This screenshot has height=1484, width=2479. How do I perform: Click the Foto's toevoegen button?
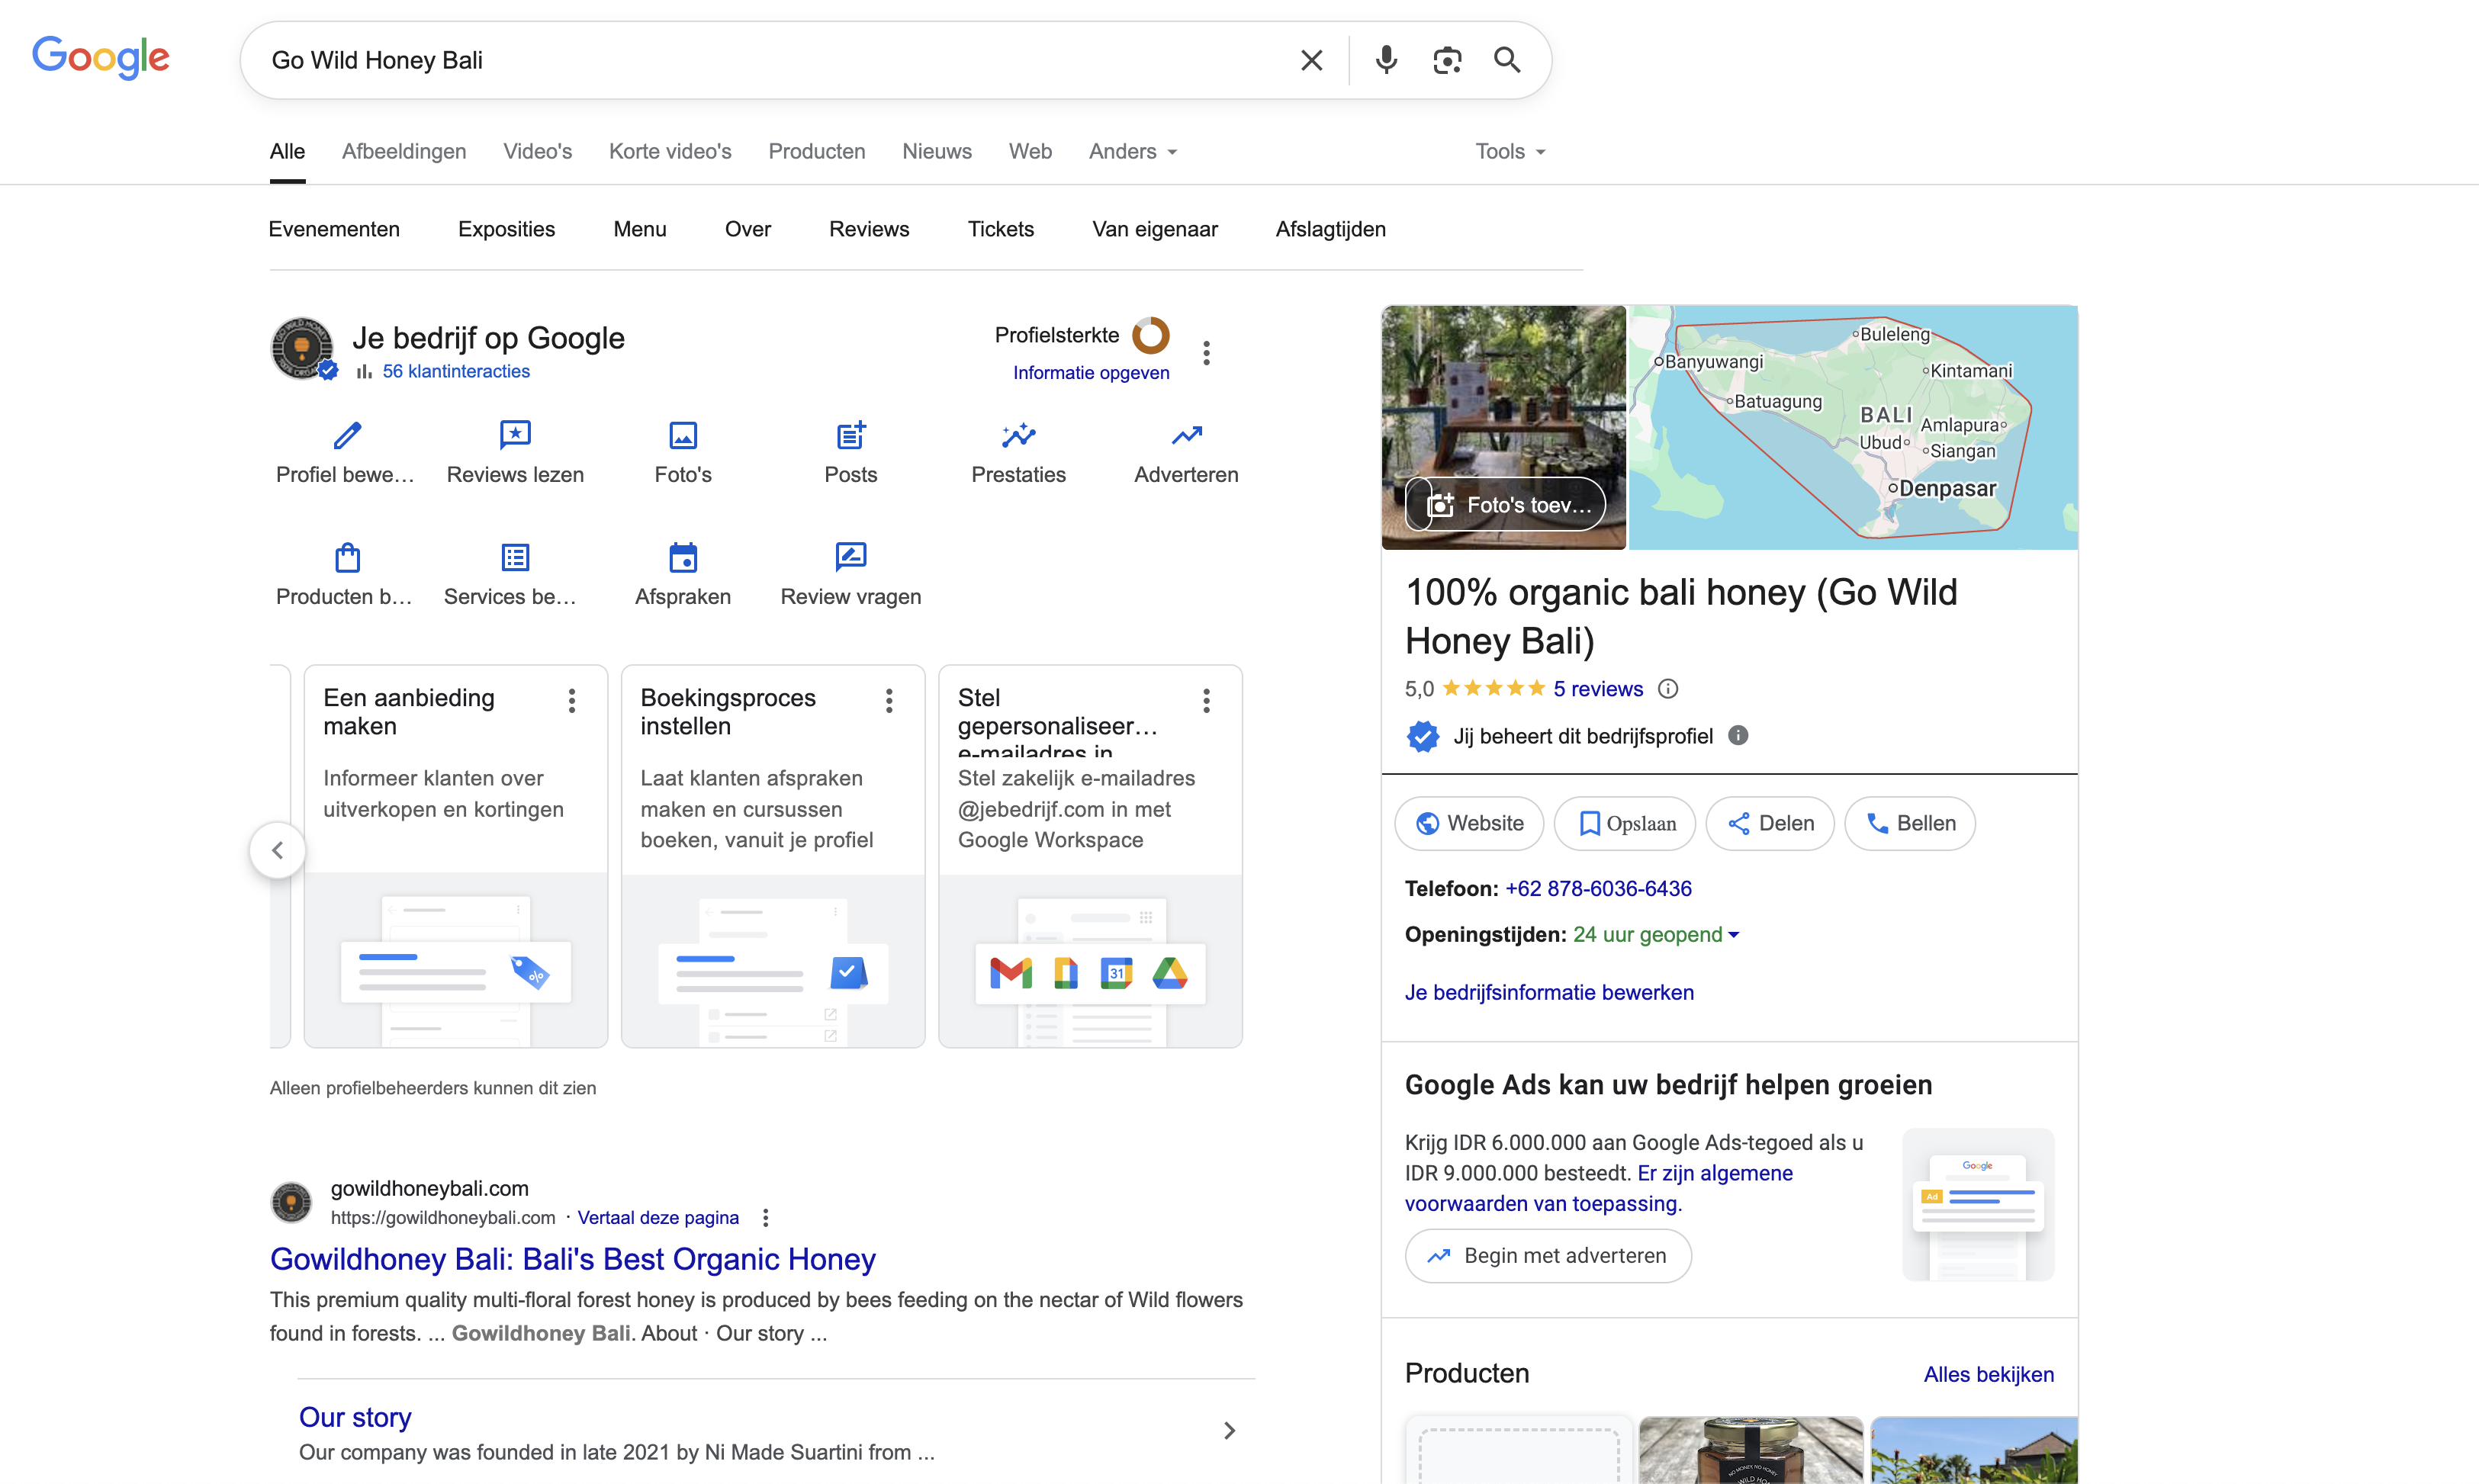(1506, 505)
